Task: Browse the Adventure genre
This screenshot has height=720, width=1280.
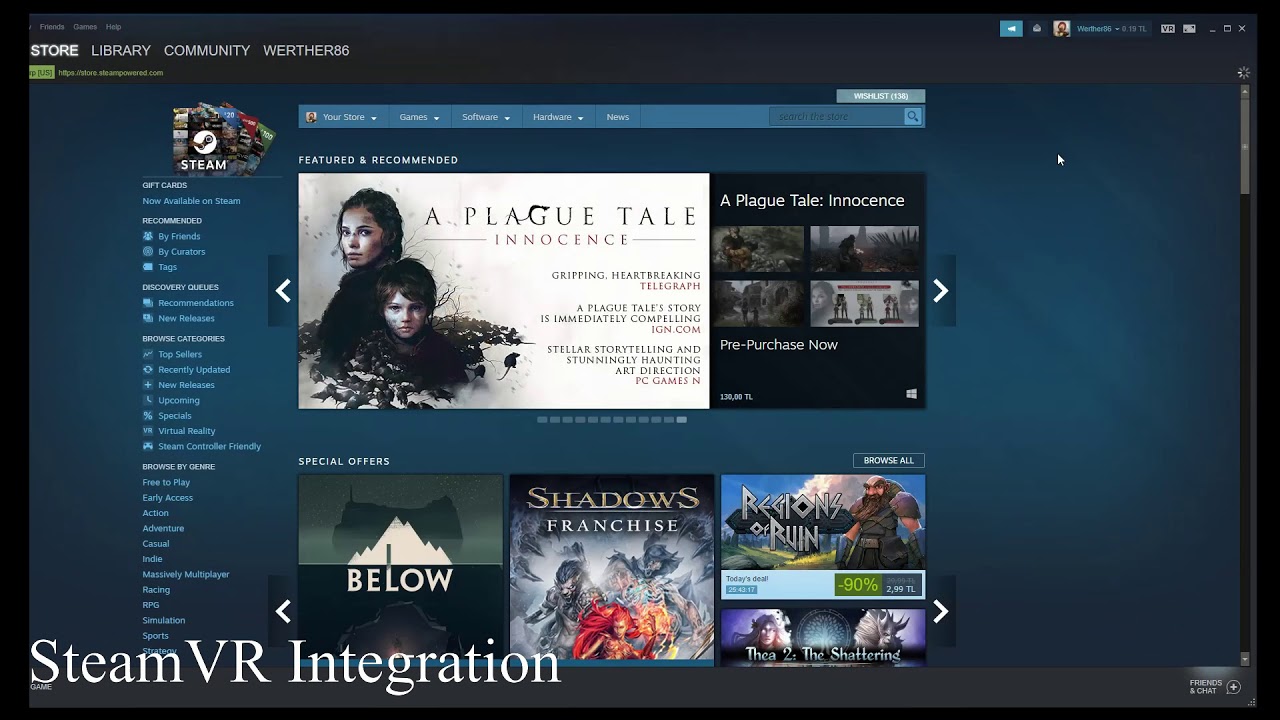Action: pos(163,528)
